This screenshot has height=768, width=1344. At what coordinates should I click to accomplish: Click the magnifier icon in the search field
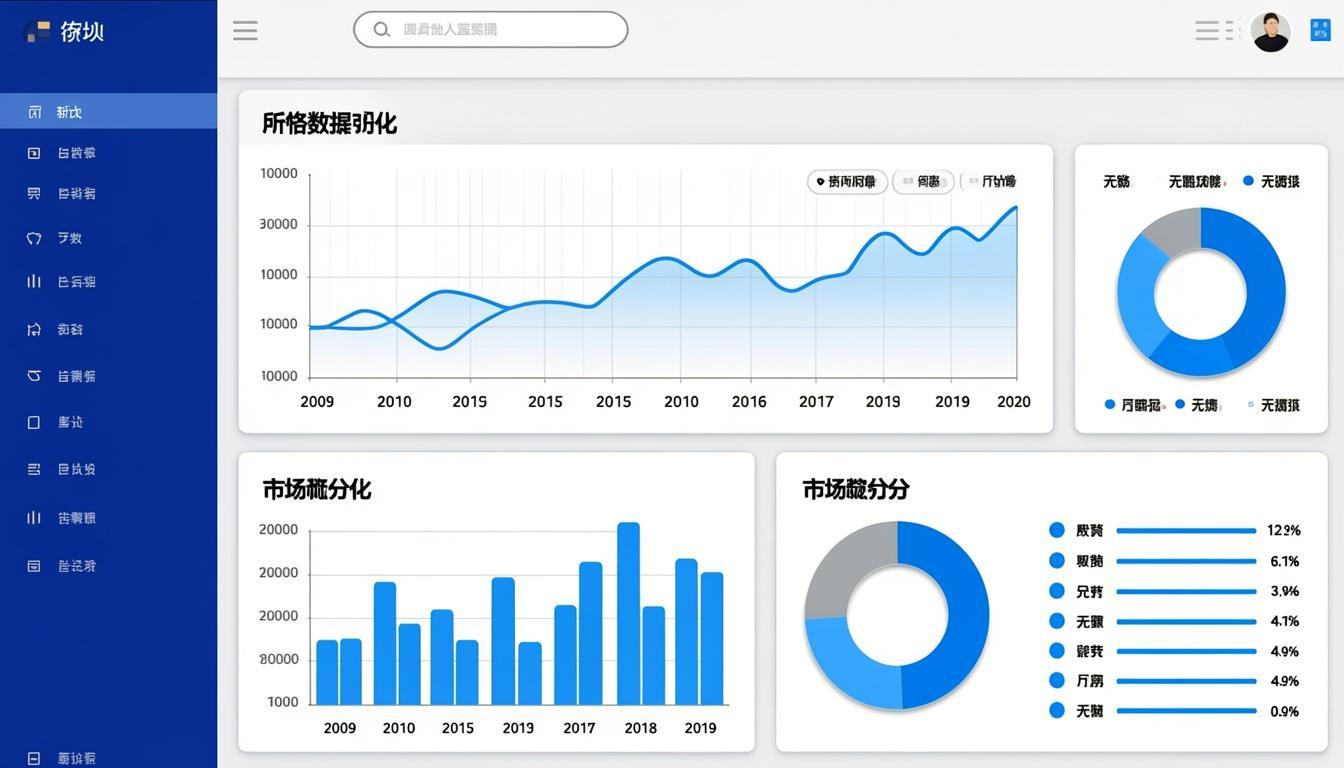click(381, 30)
